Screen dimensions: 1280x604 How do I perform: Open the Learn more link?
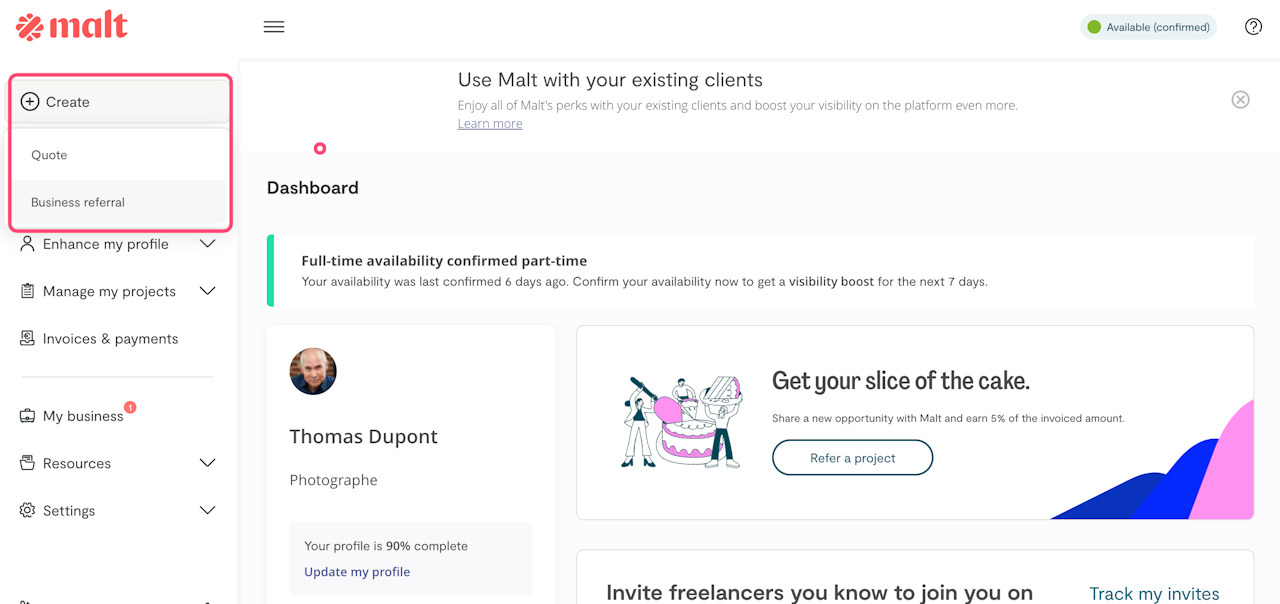[490, 124]
